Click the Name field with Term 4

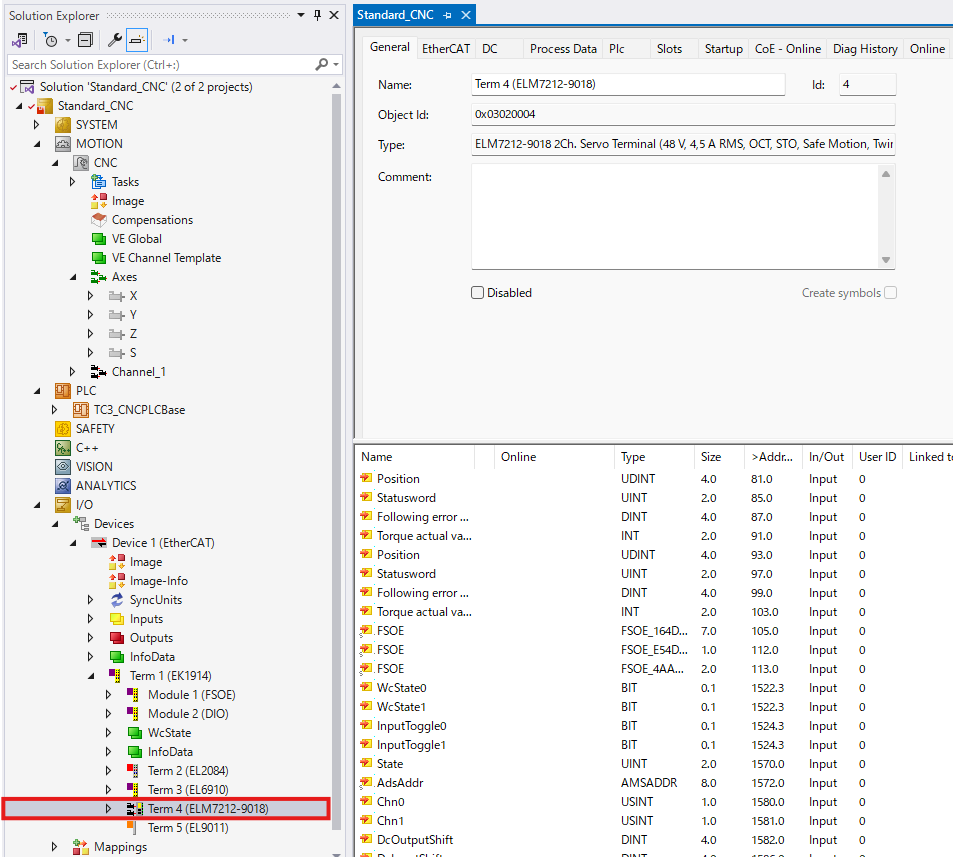[628, 84]
